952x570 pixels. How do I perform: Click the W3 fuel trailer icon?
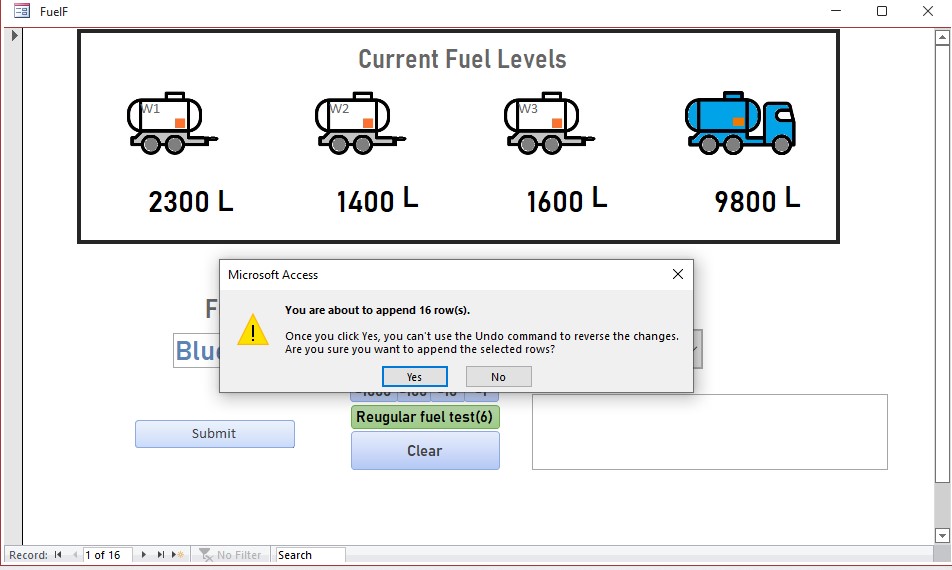coord(549,123)
